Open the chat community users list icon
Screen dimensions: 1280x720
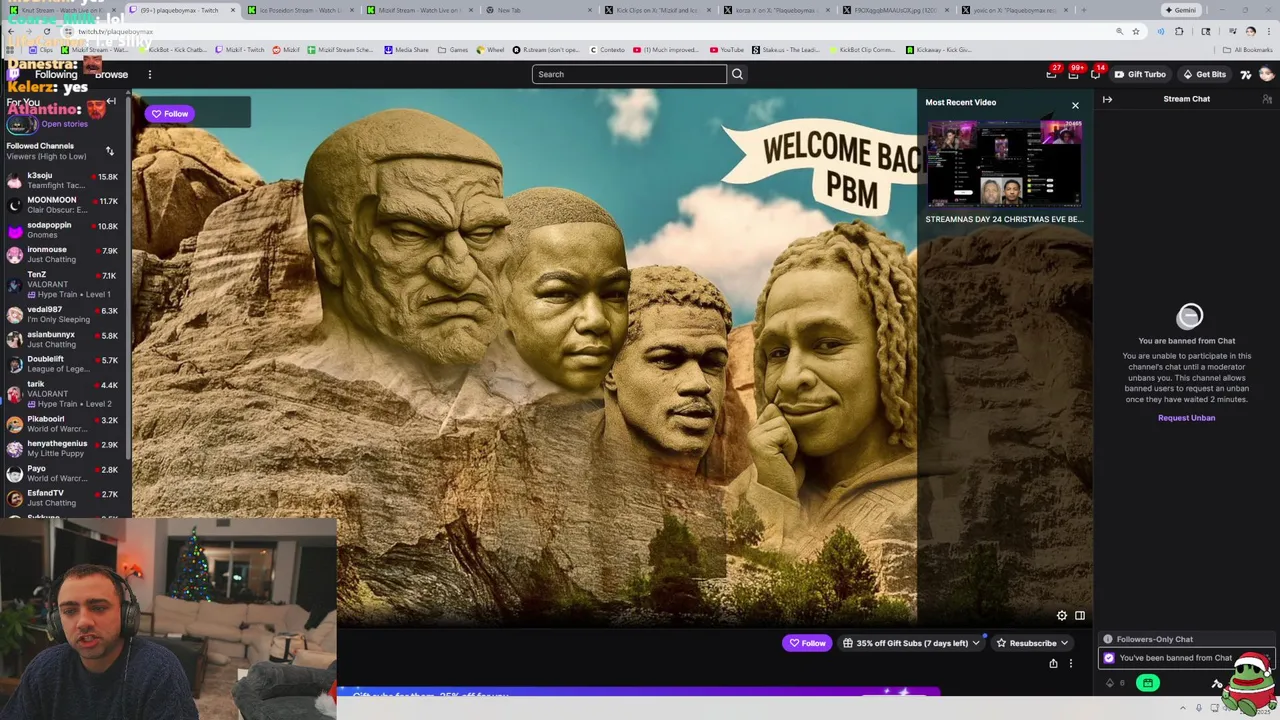coord(1267,99)
